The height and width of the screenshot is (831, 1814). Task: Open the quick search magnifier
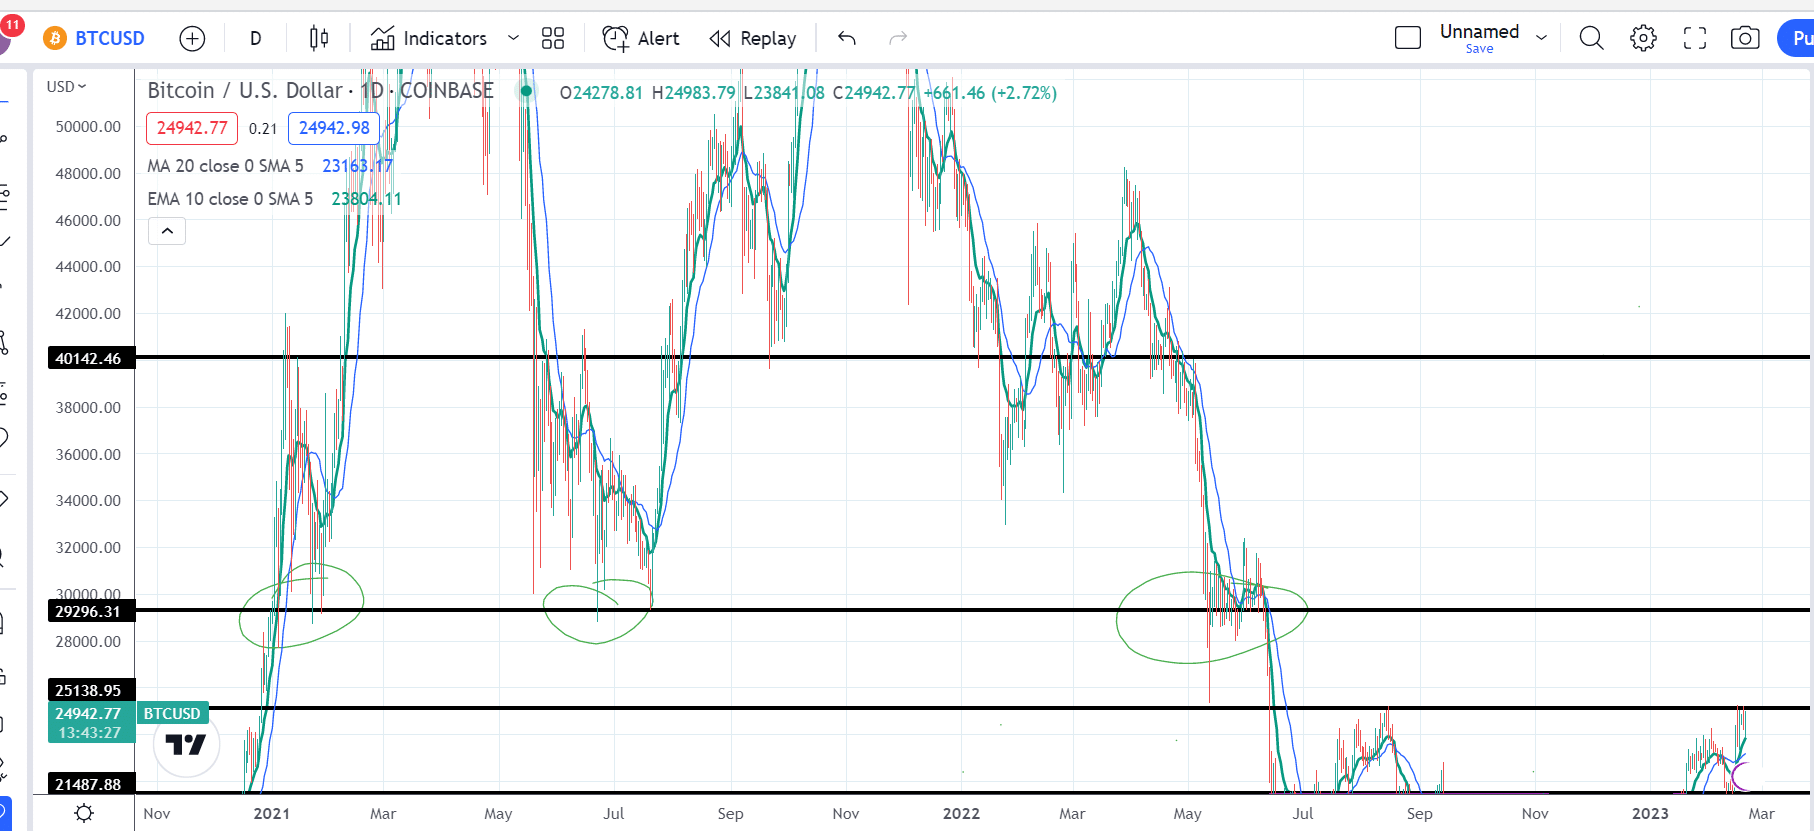click(1591, 38)
